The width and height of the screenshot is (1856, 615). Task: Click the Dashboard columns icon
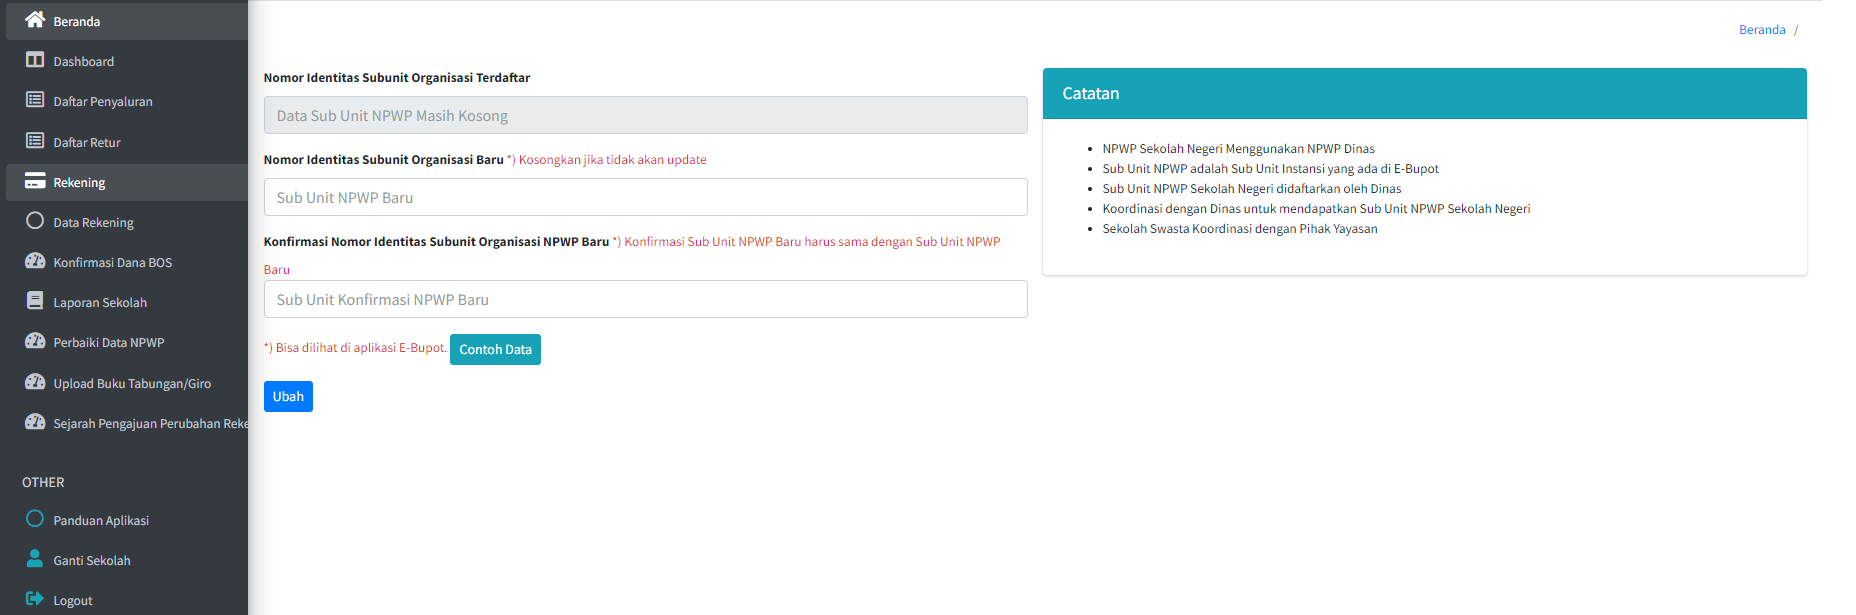[35, 60]
